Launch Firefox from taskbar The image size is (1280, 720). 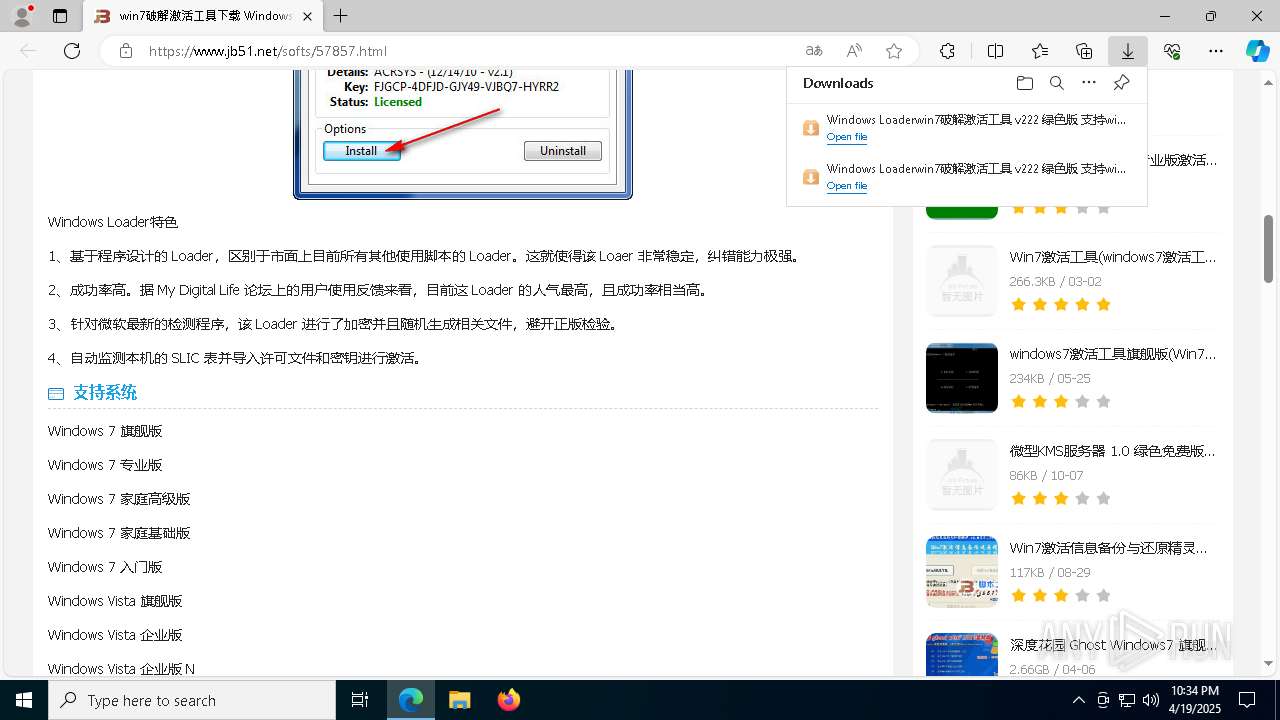point(509,700)
